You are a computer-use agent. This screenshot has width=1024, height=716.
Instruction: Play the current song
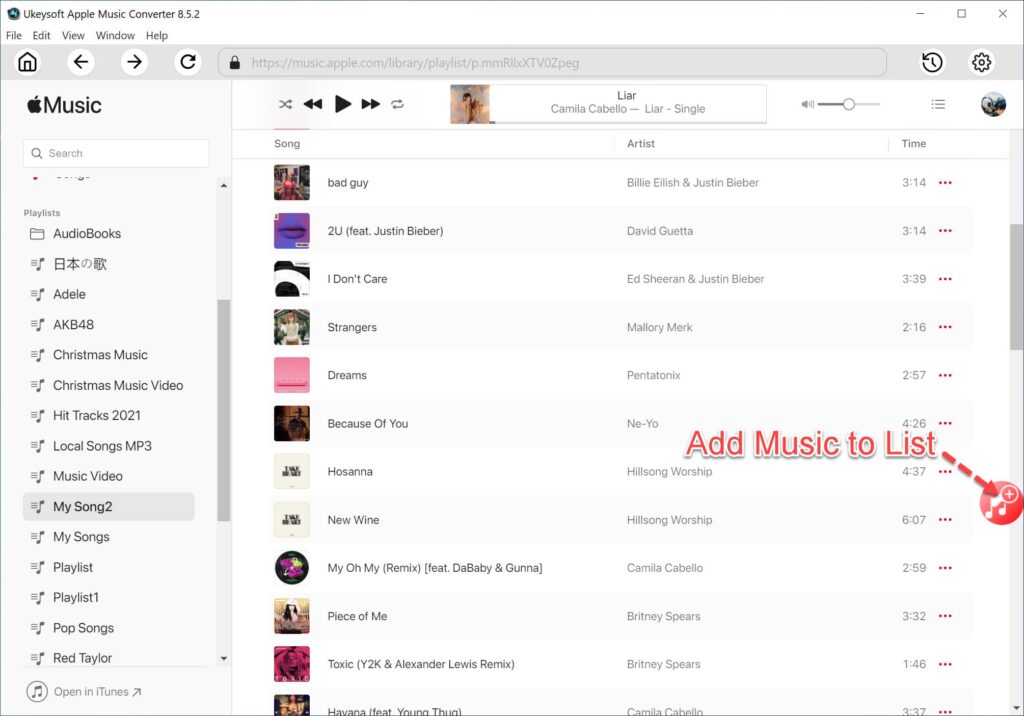tap(342, 104)
